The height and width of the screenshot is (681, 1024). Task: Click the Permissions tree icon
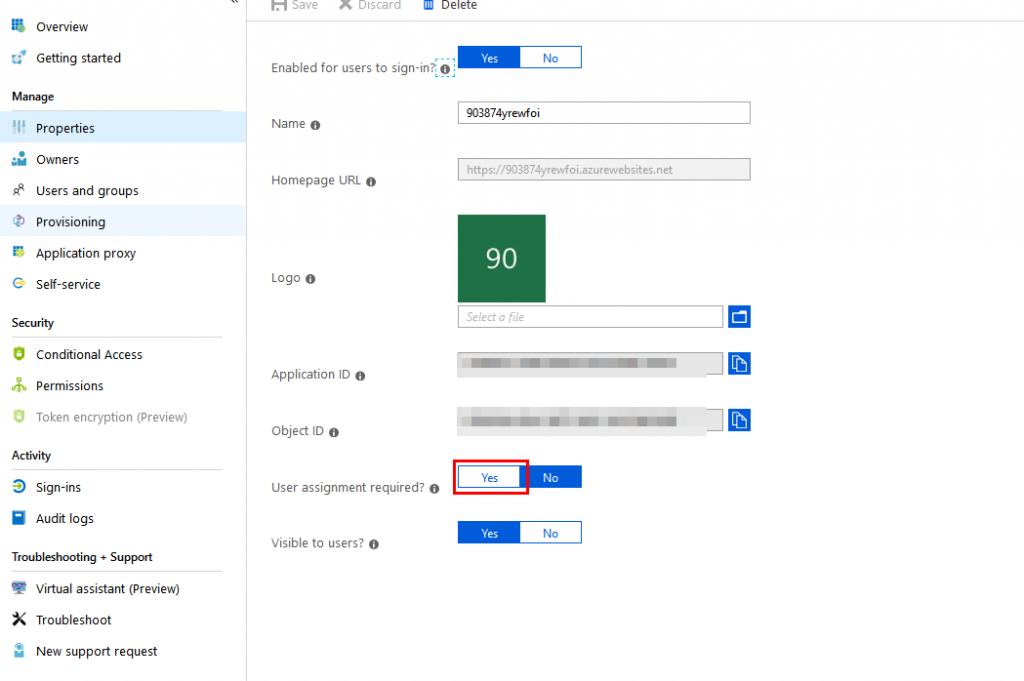tap(18, 385)
